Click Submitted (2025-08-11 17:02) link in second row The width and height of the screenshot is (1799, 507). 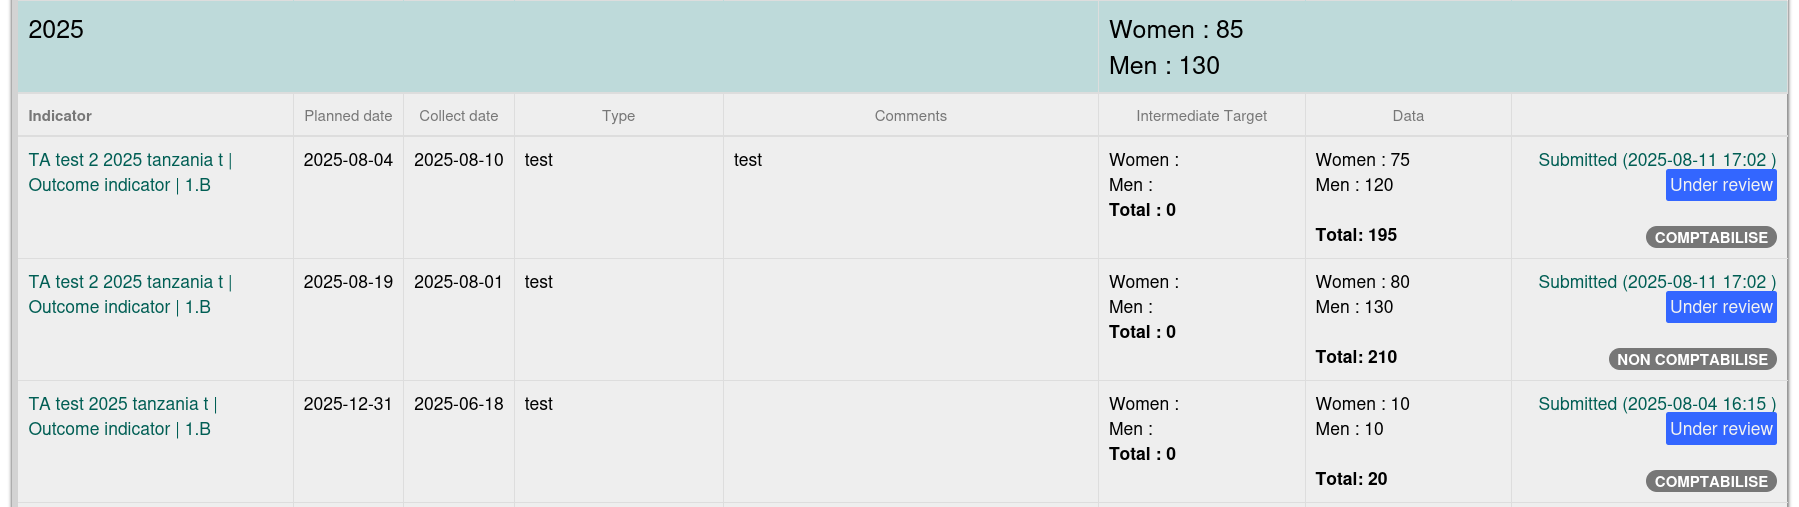[1657, 282]
